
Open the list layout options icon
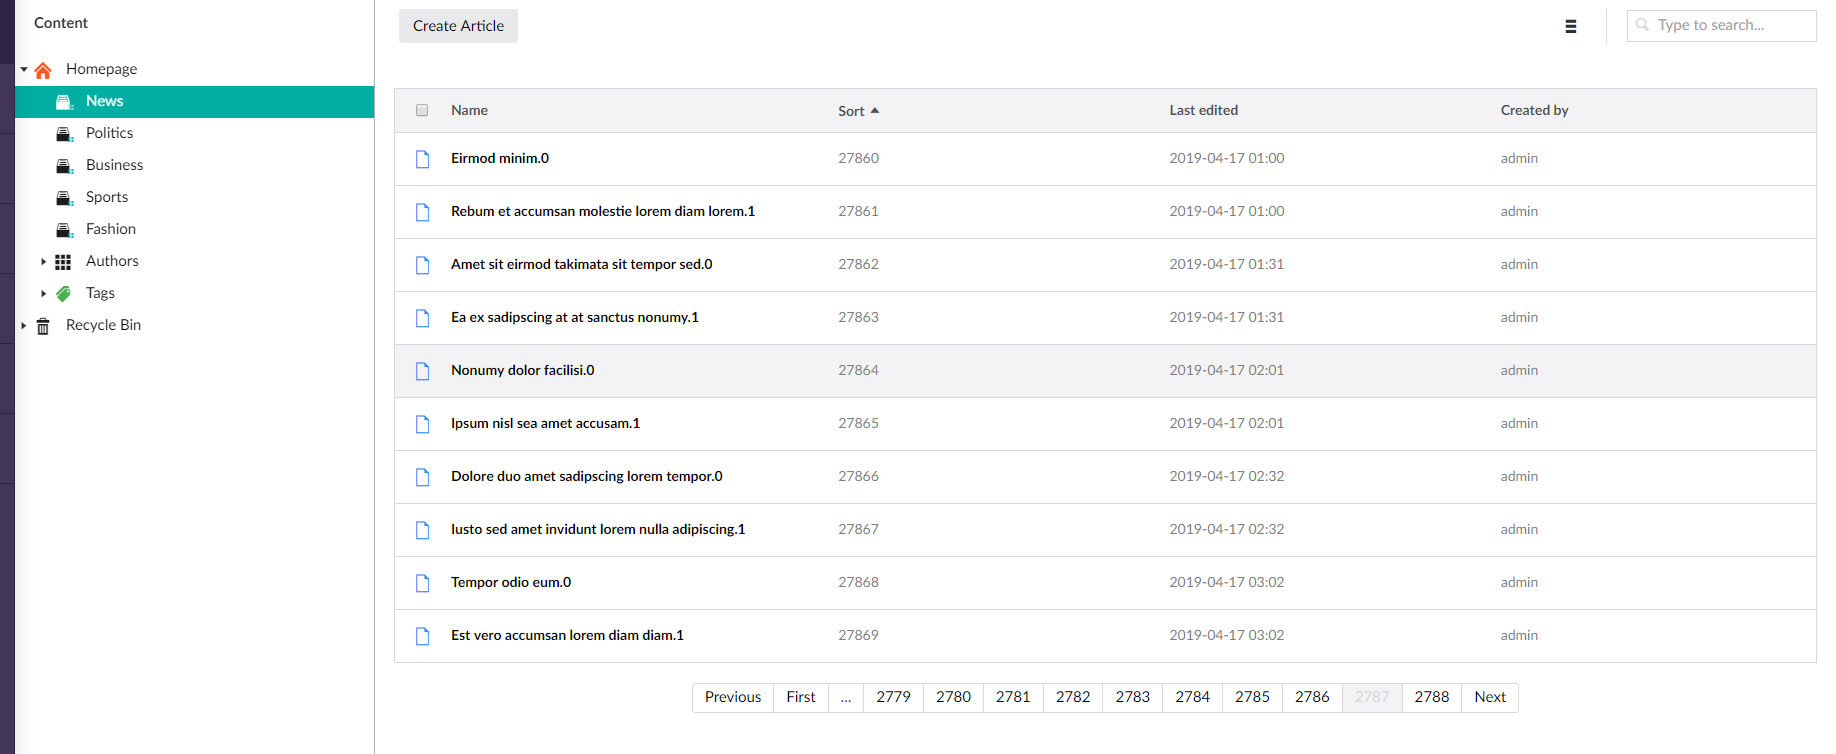[x=1570, y=27]
